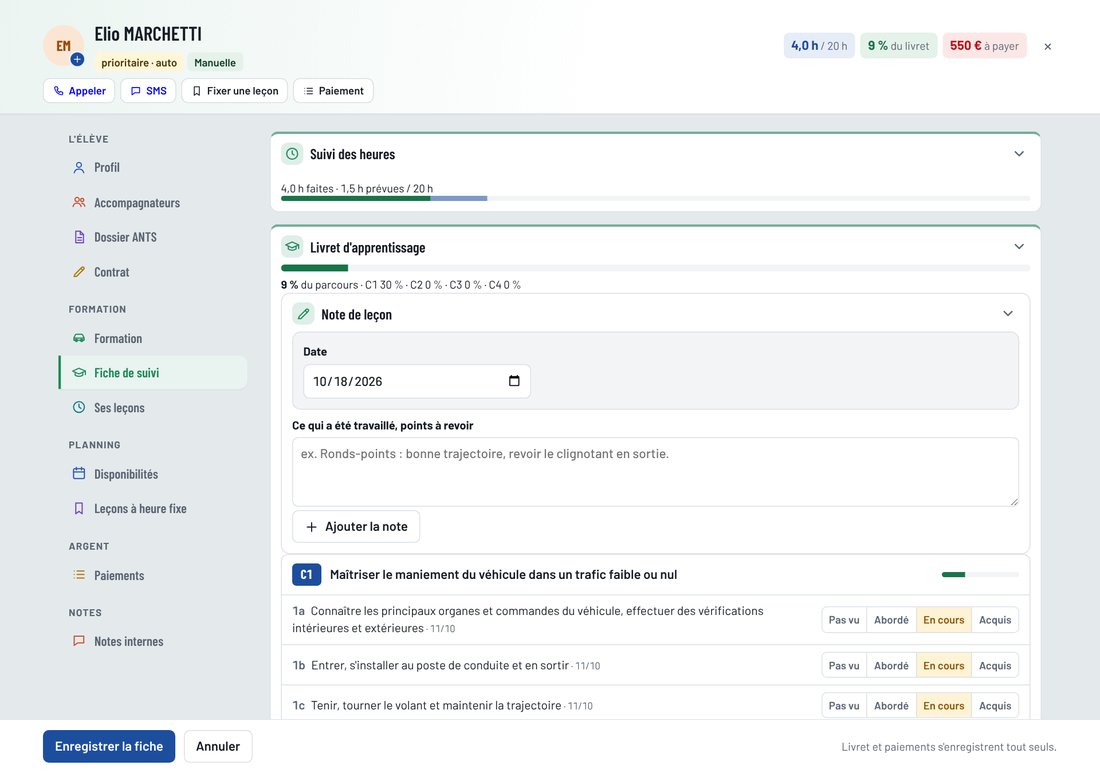The height and width of the screenshot is (773, 1100).
Task: Set skill 1b to Abordé
Action: click(x=891, y=666)
